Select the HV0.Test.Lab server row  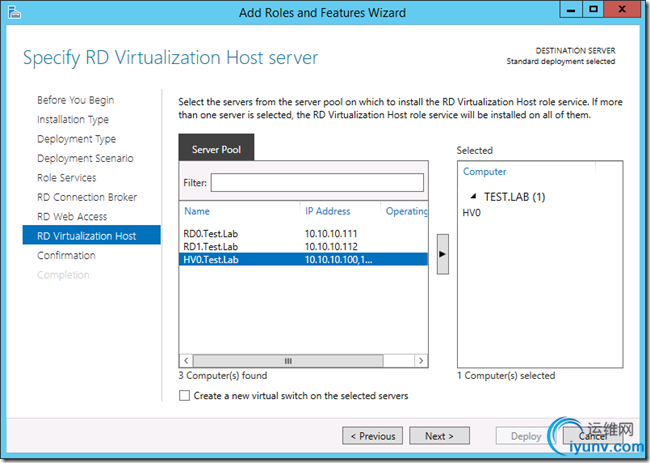211,259
